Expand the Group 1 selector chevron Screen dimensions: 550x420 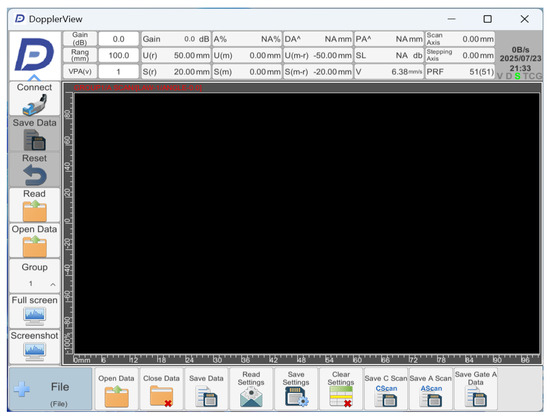pos(53,284)
